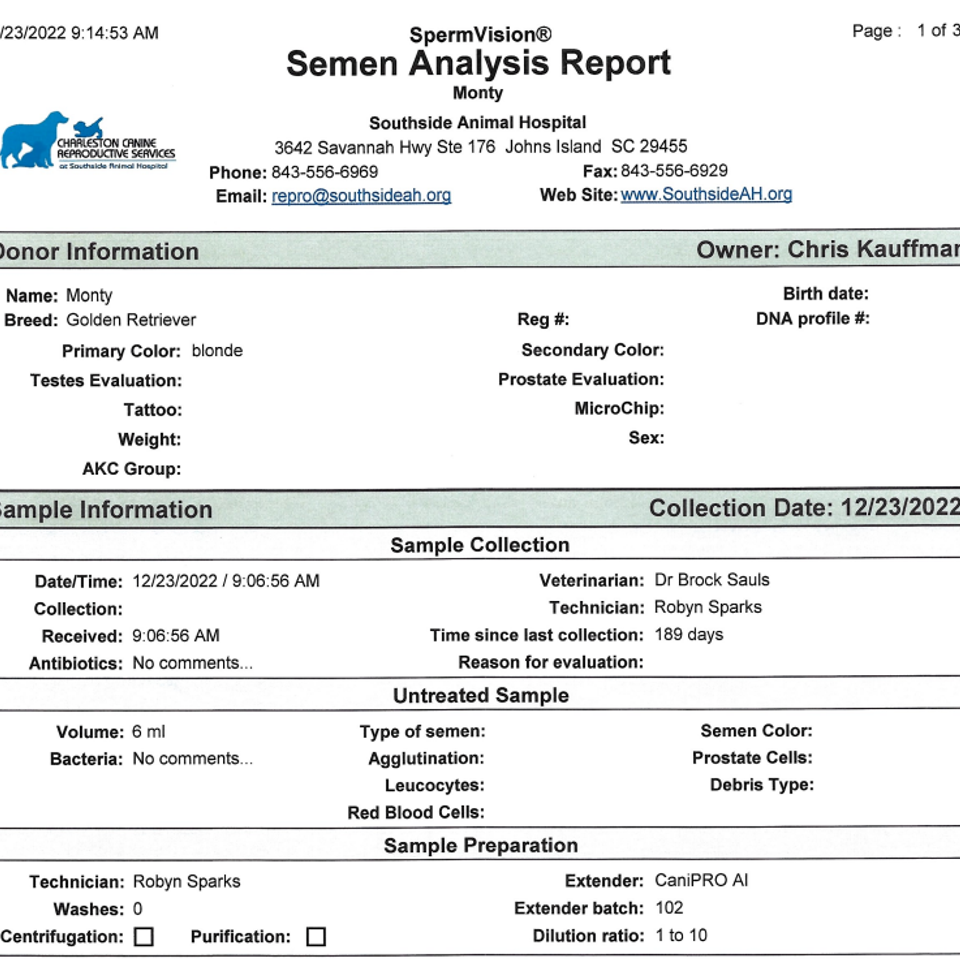Click the 'Weight:' label
This screenshot has height=960, width=960.
pyautogui.click(x=149, y=439)
